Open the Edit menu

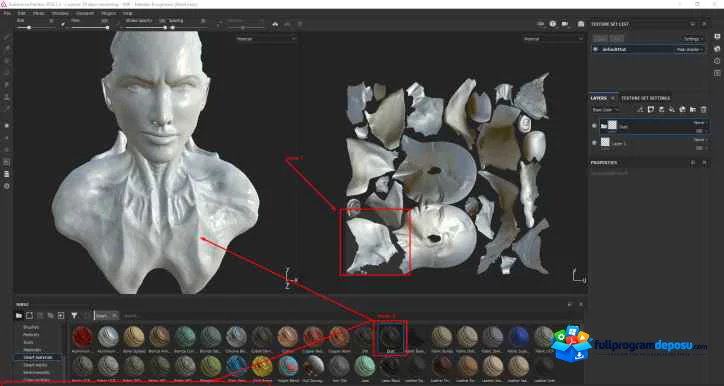[23, 13]
